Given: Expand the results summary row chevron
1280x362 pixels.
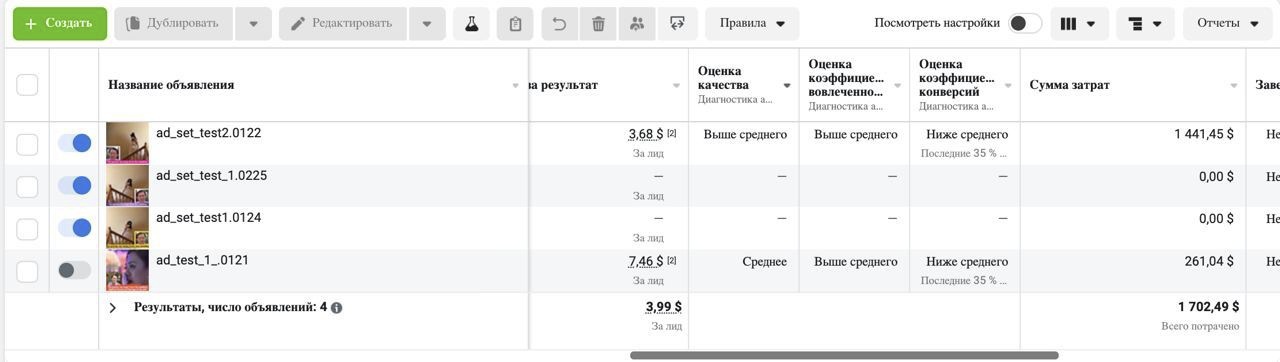Looking at the screenshot, I should [113, 308].
